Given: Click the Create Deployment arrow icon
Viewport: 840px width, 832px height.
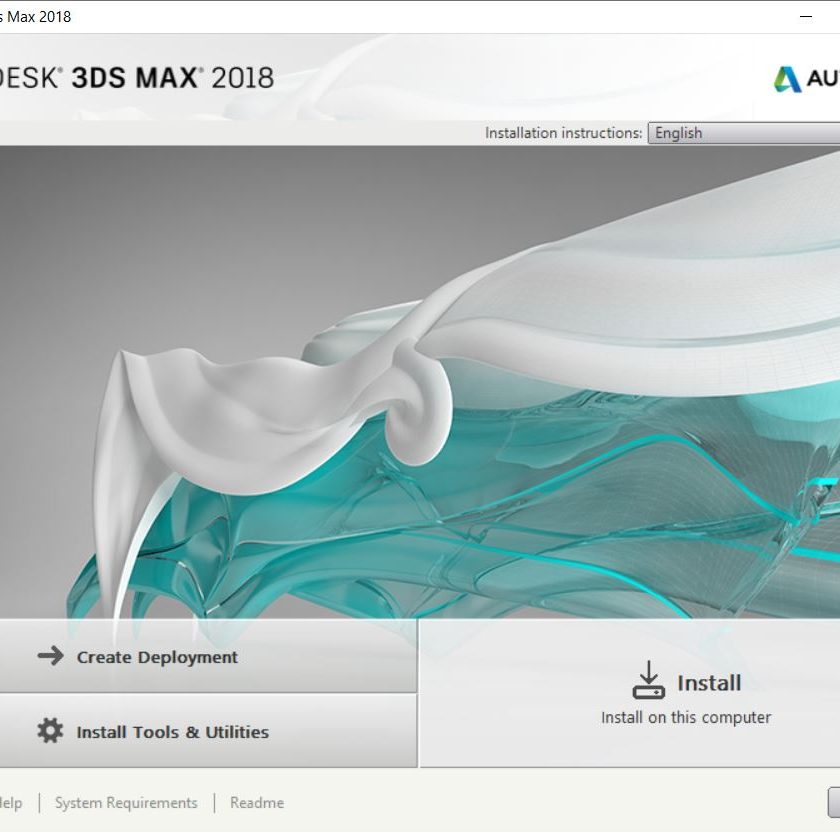Looking at the screenshot, I should 51,656.
